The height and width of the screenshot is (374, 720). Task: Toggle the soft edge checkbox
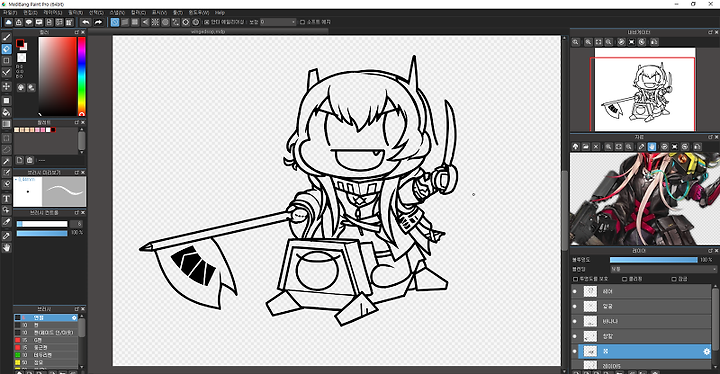(302, 22)
